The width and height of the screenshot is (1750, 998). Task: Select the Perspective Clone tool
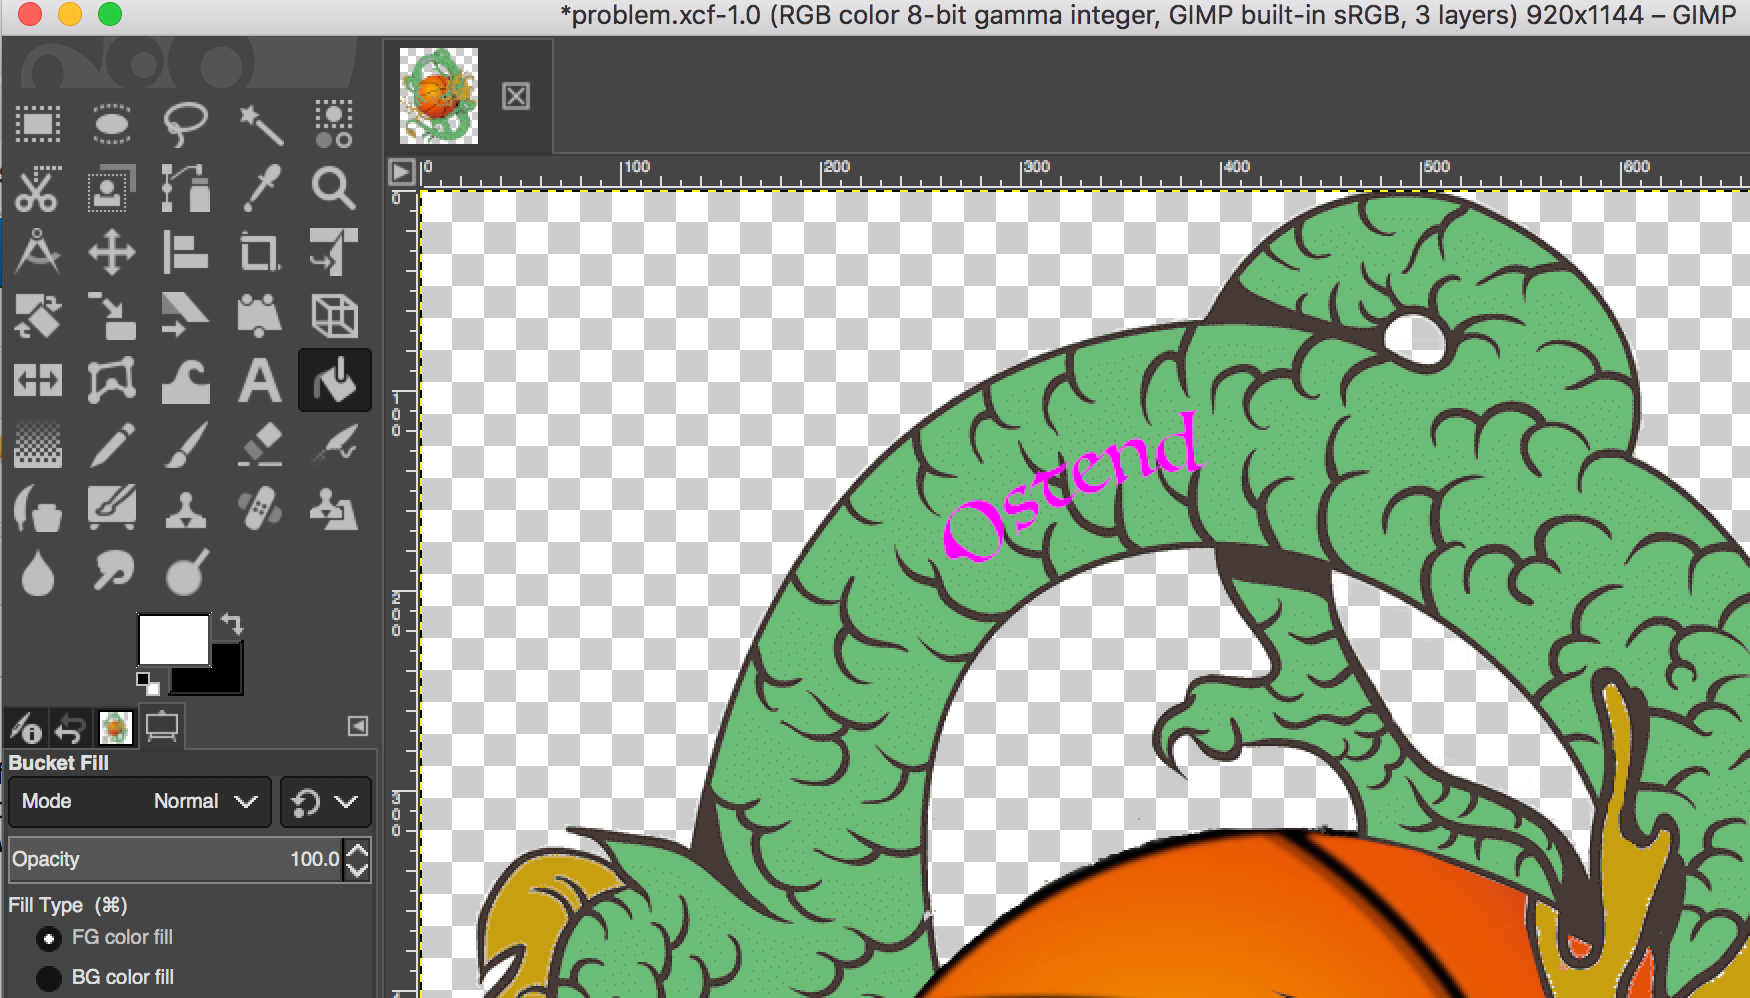tap(334, 508)
